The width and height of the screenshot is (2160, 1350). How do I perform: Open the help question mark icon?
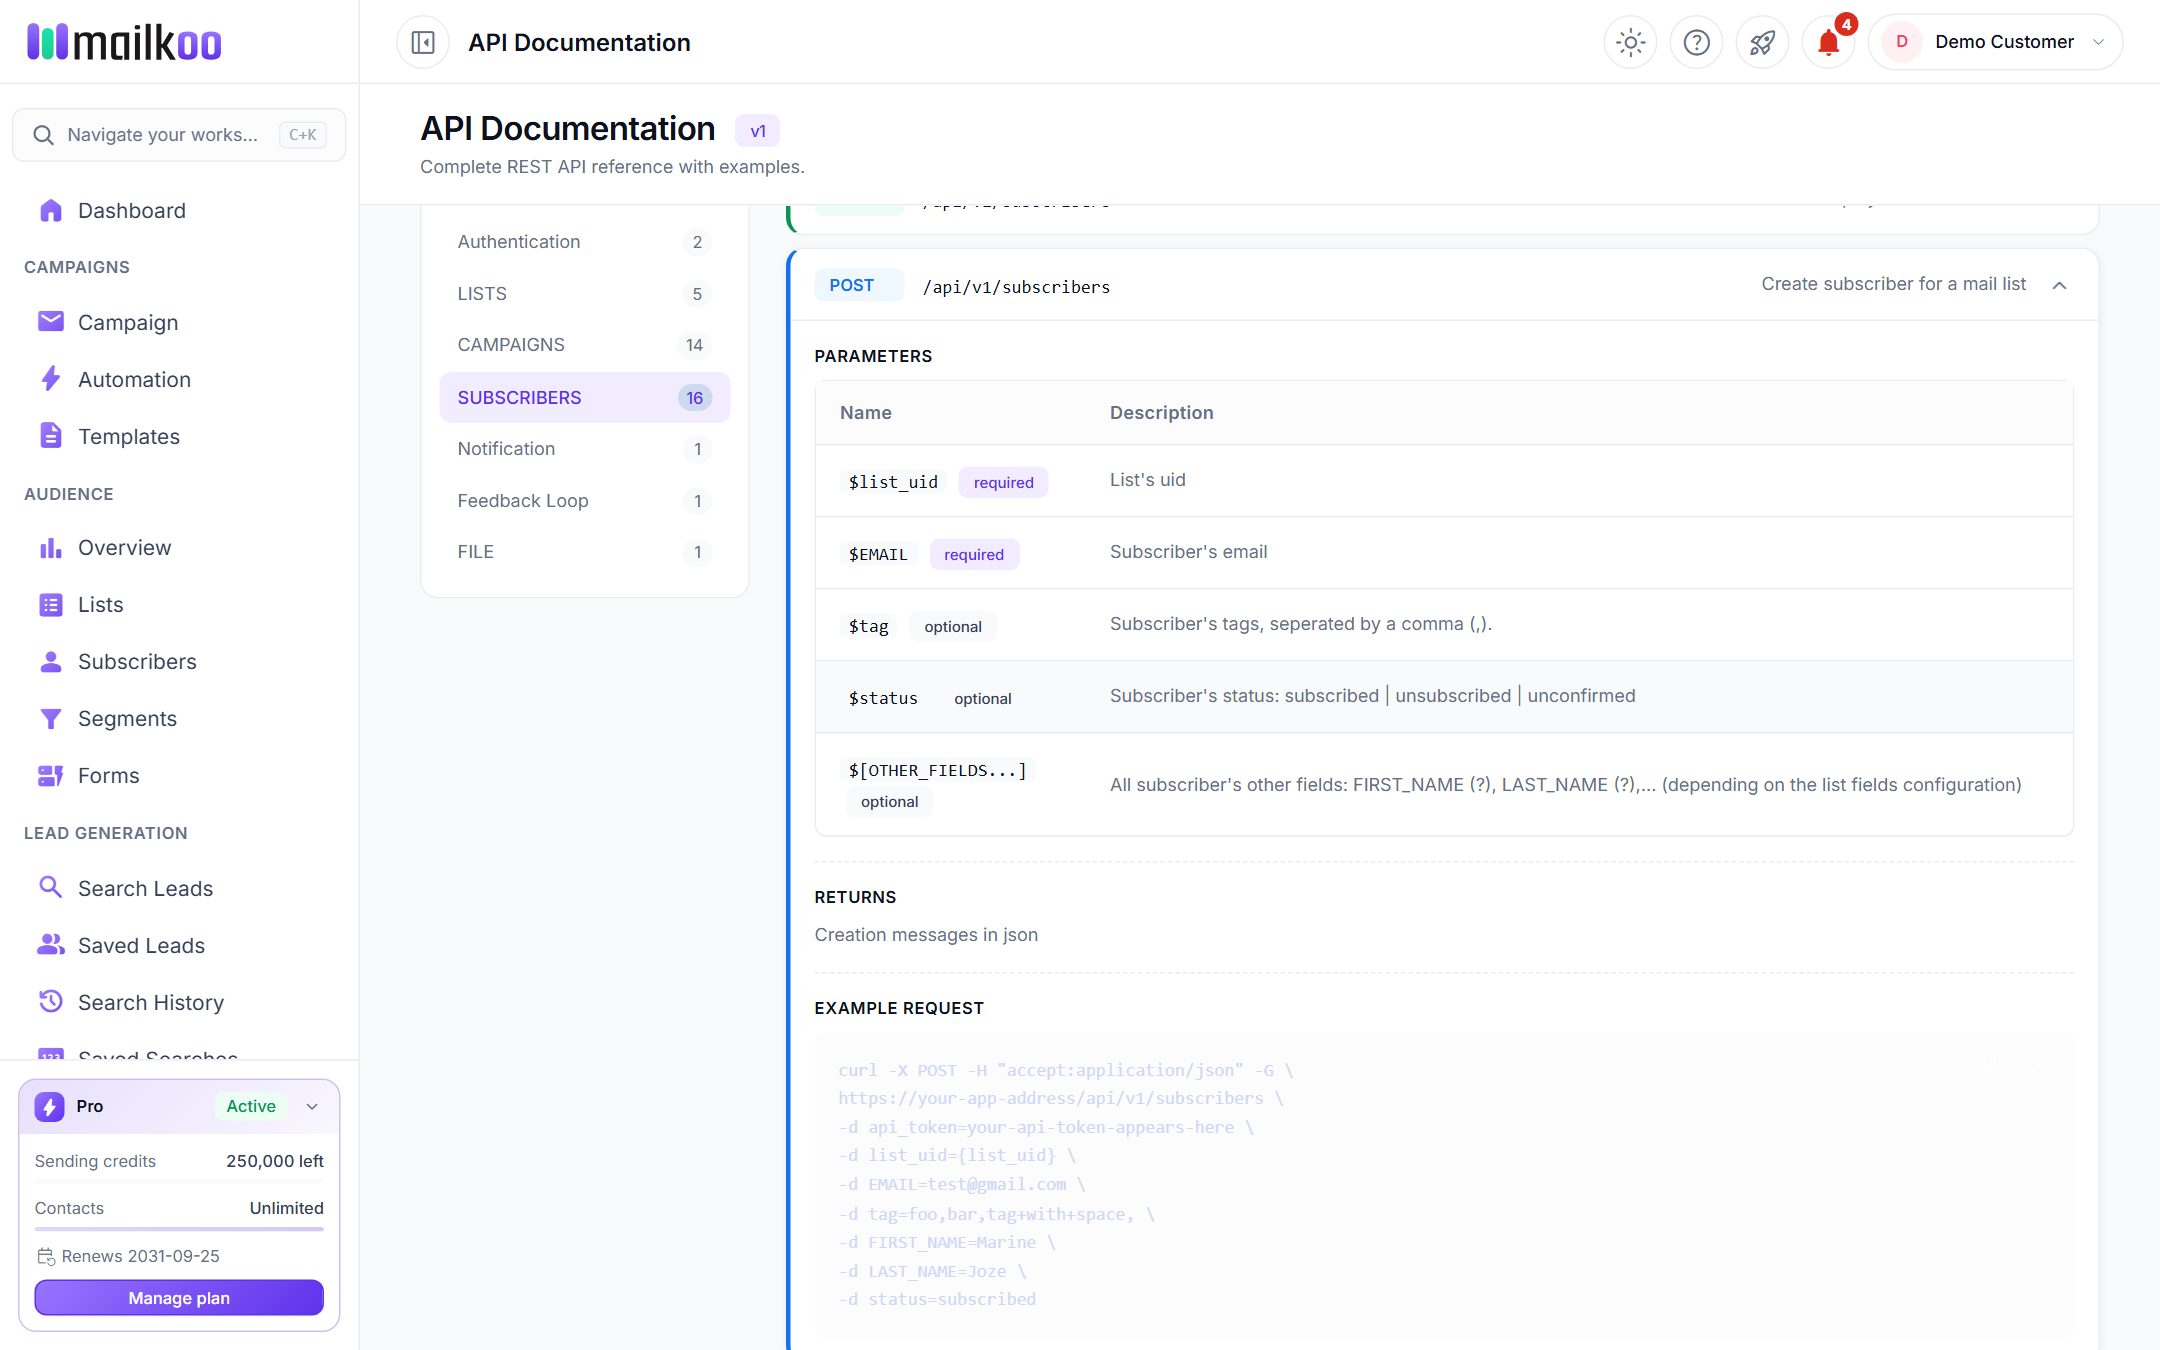[x=1696, y=42]
